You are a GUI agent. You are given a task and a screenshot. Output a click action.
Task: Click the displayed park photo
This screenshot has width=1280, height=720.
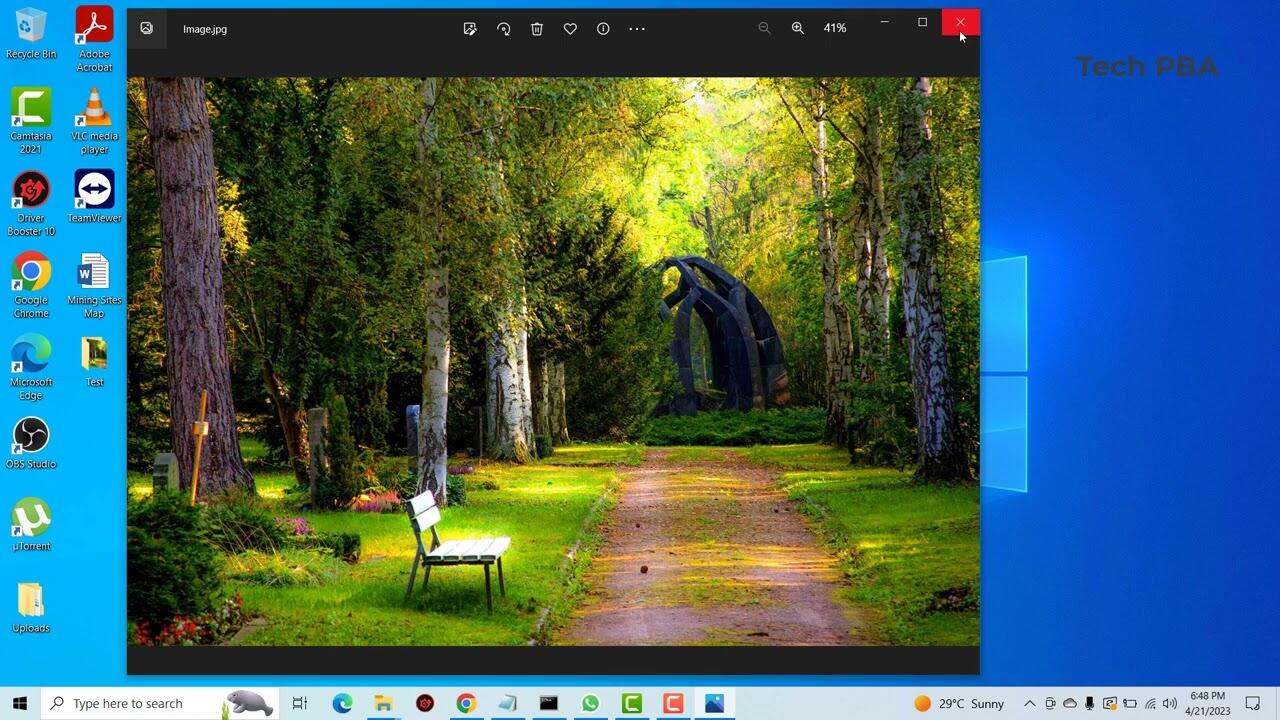point(553,361)
